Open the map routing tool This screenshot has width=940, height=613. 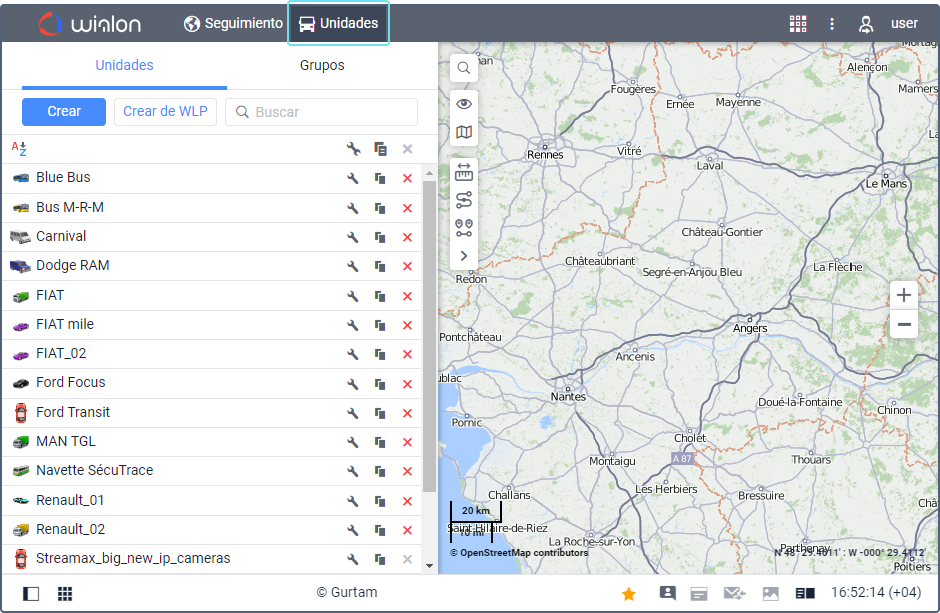464,200
